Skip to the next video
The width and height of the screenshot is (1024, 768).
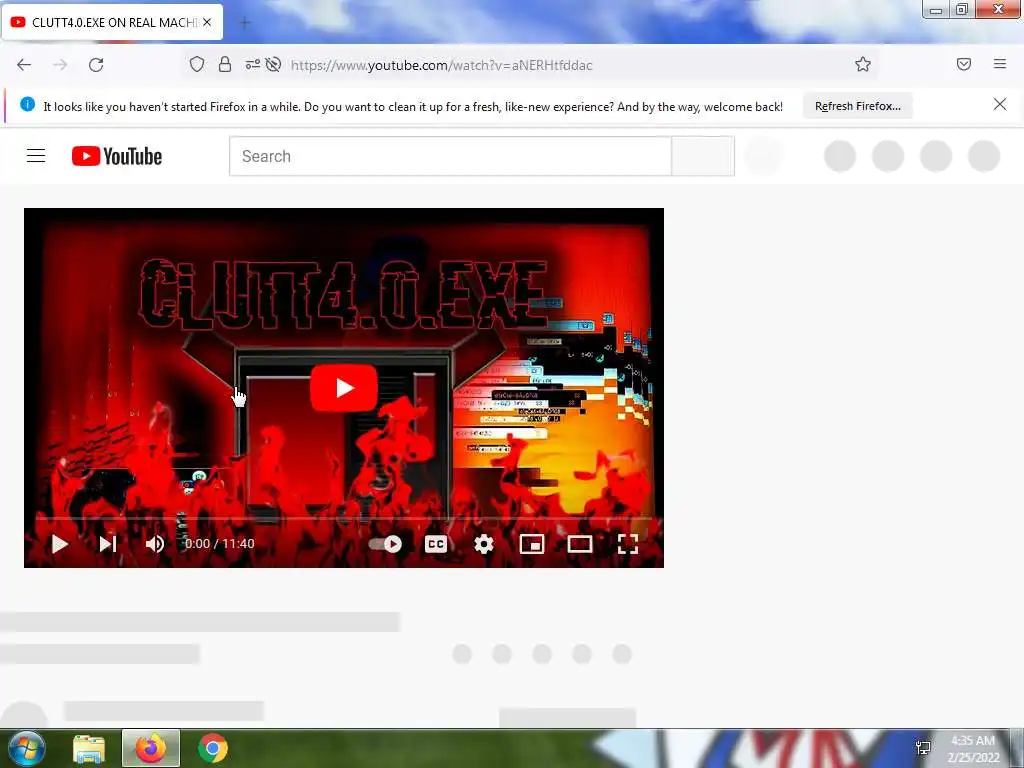108,544
